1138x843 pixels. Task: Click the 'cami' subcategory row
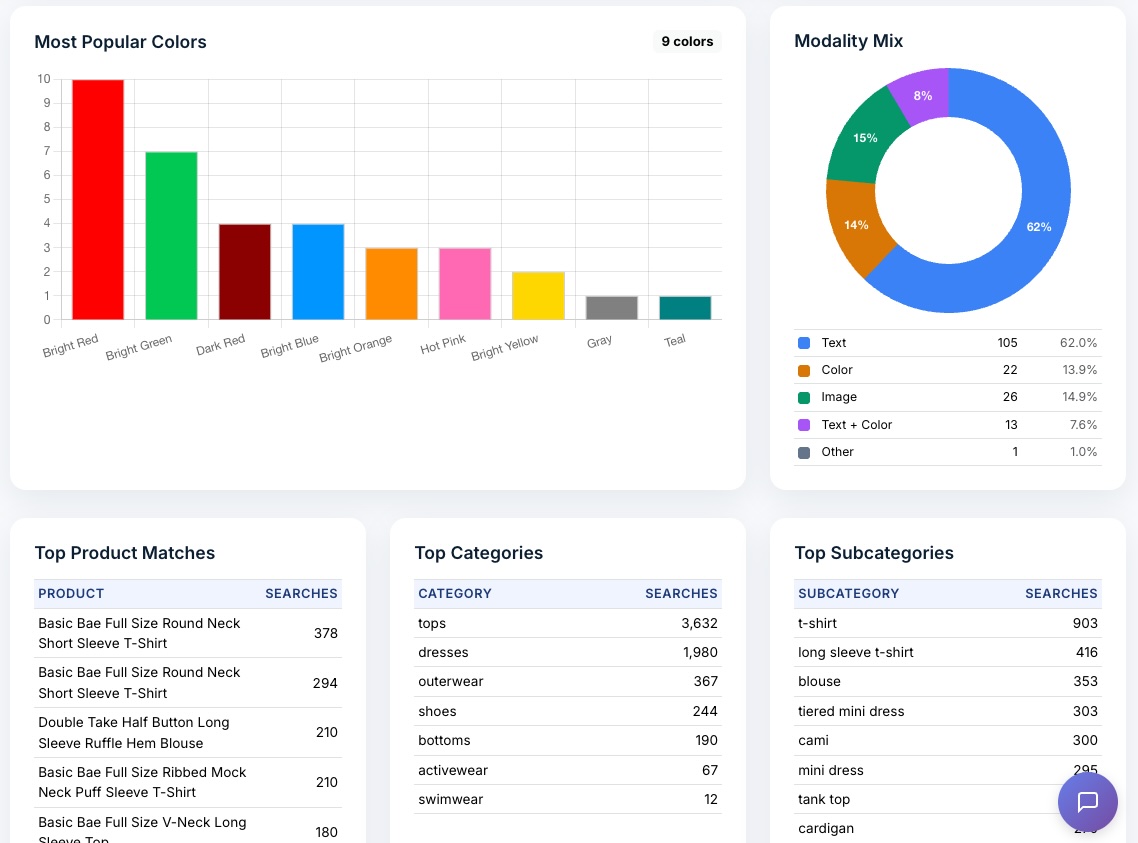[x=948, y=740]
